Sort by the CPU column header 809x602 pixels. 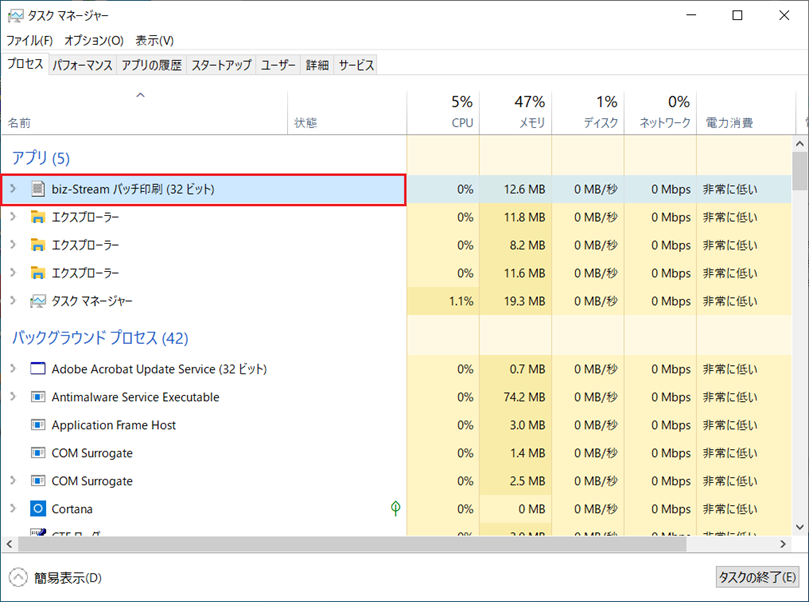[443, 112]
